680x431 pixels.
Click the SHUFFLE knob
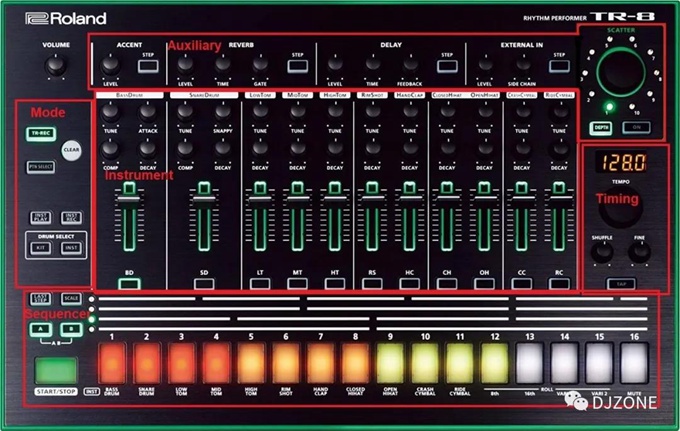602,252
